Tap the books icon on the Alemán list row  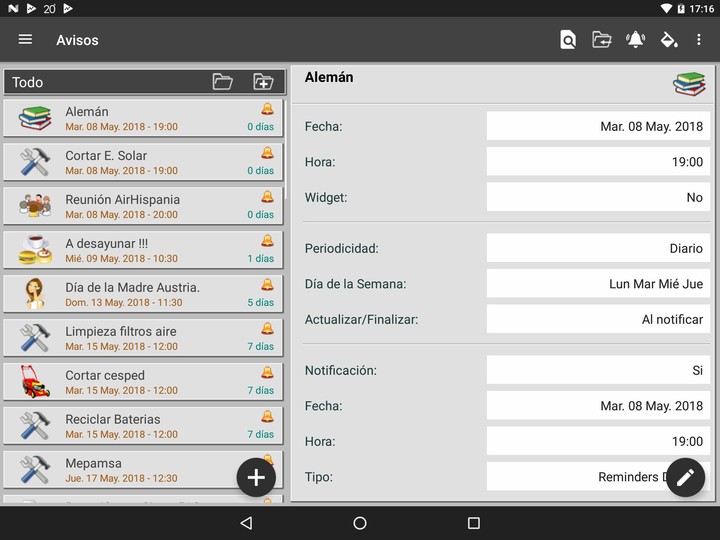click(35, 118)
